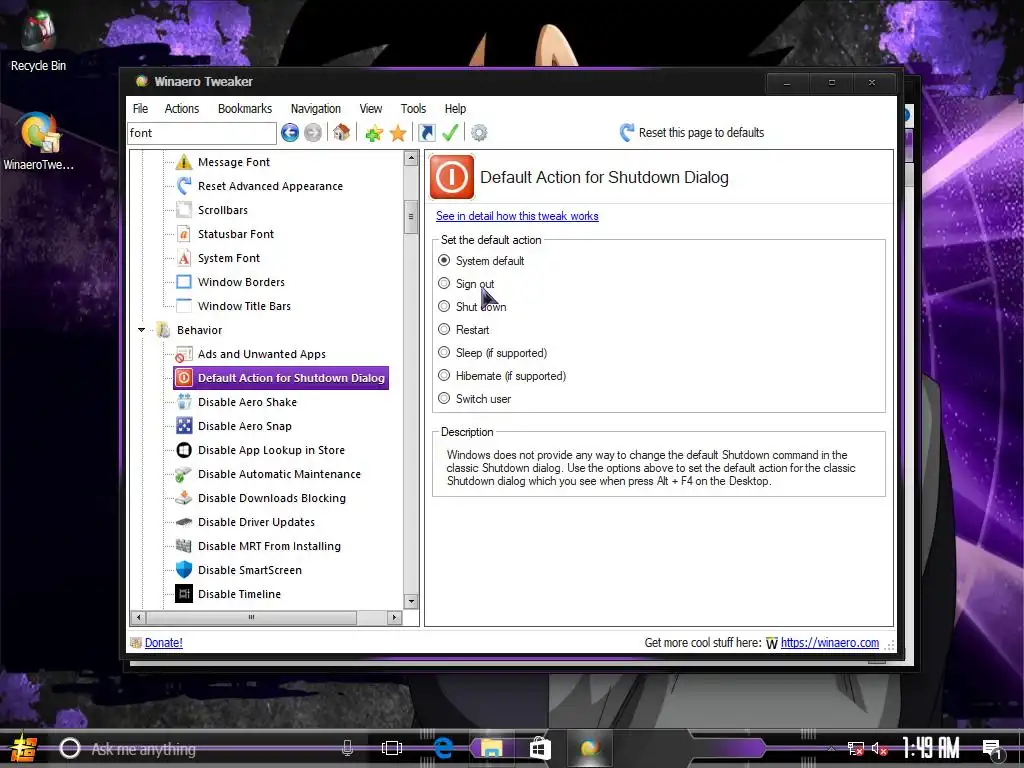Viewport: 1024px width, 768px height.
Task: Click the Start button on the taskbar
Action: click(24, 748)
